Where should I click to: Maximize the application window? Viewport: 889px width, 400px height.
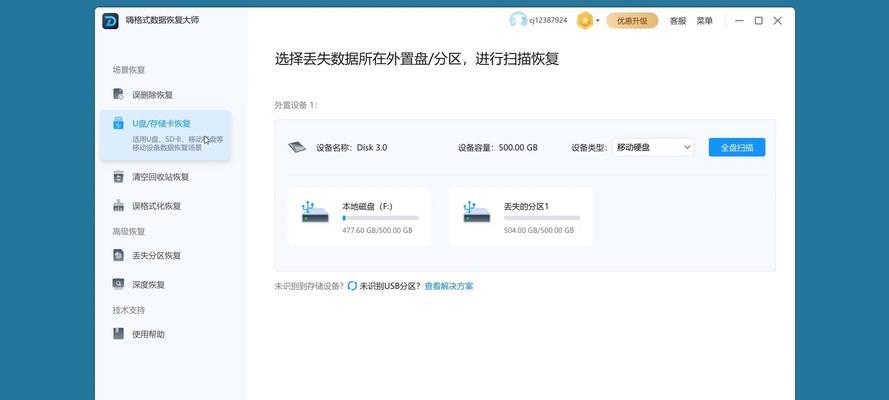[x=759, y=20]
